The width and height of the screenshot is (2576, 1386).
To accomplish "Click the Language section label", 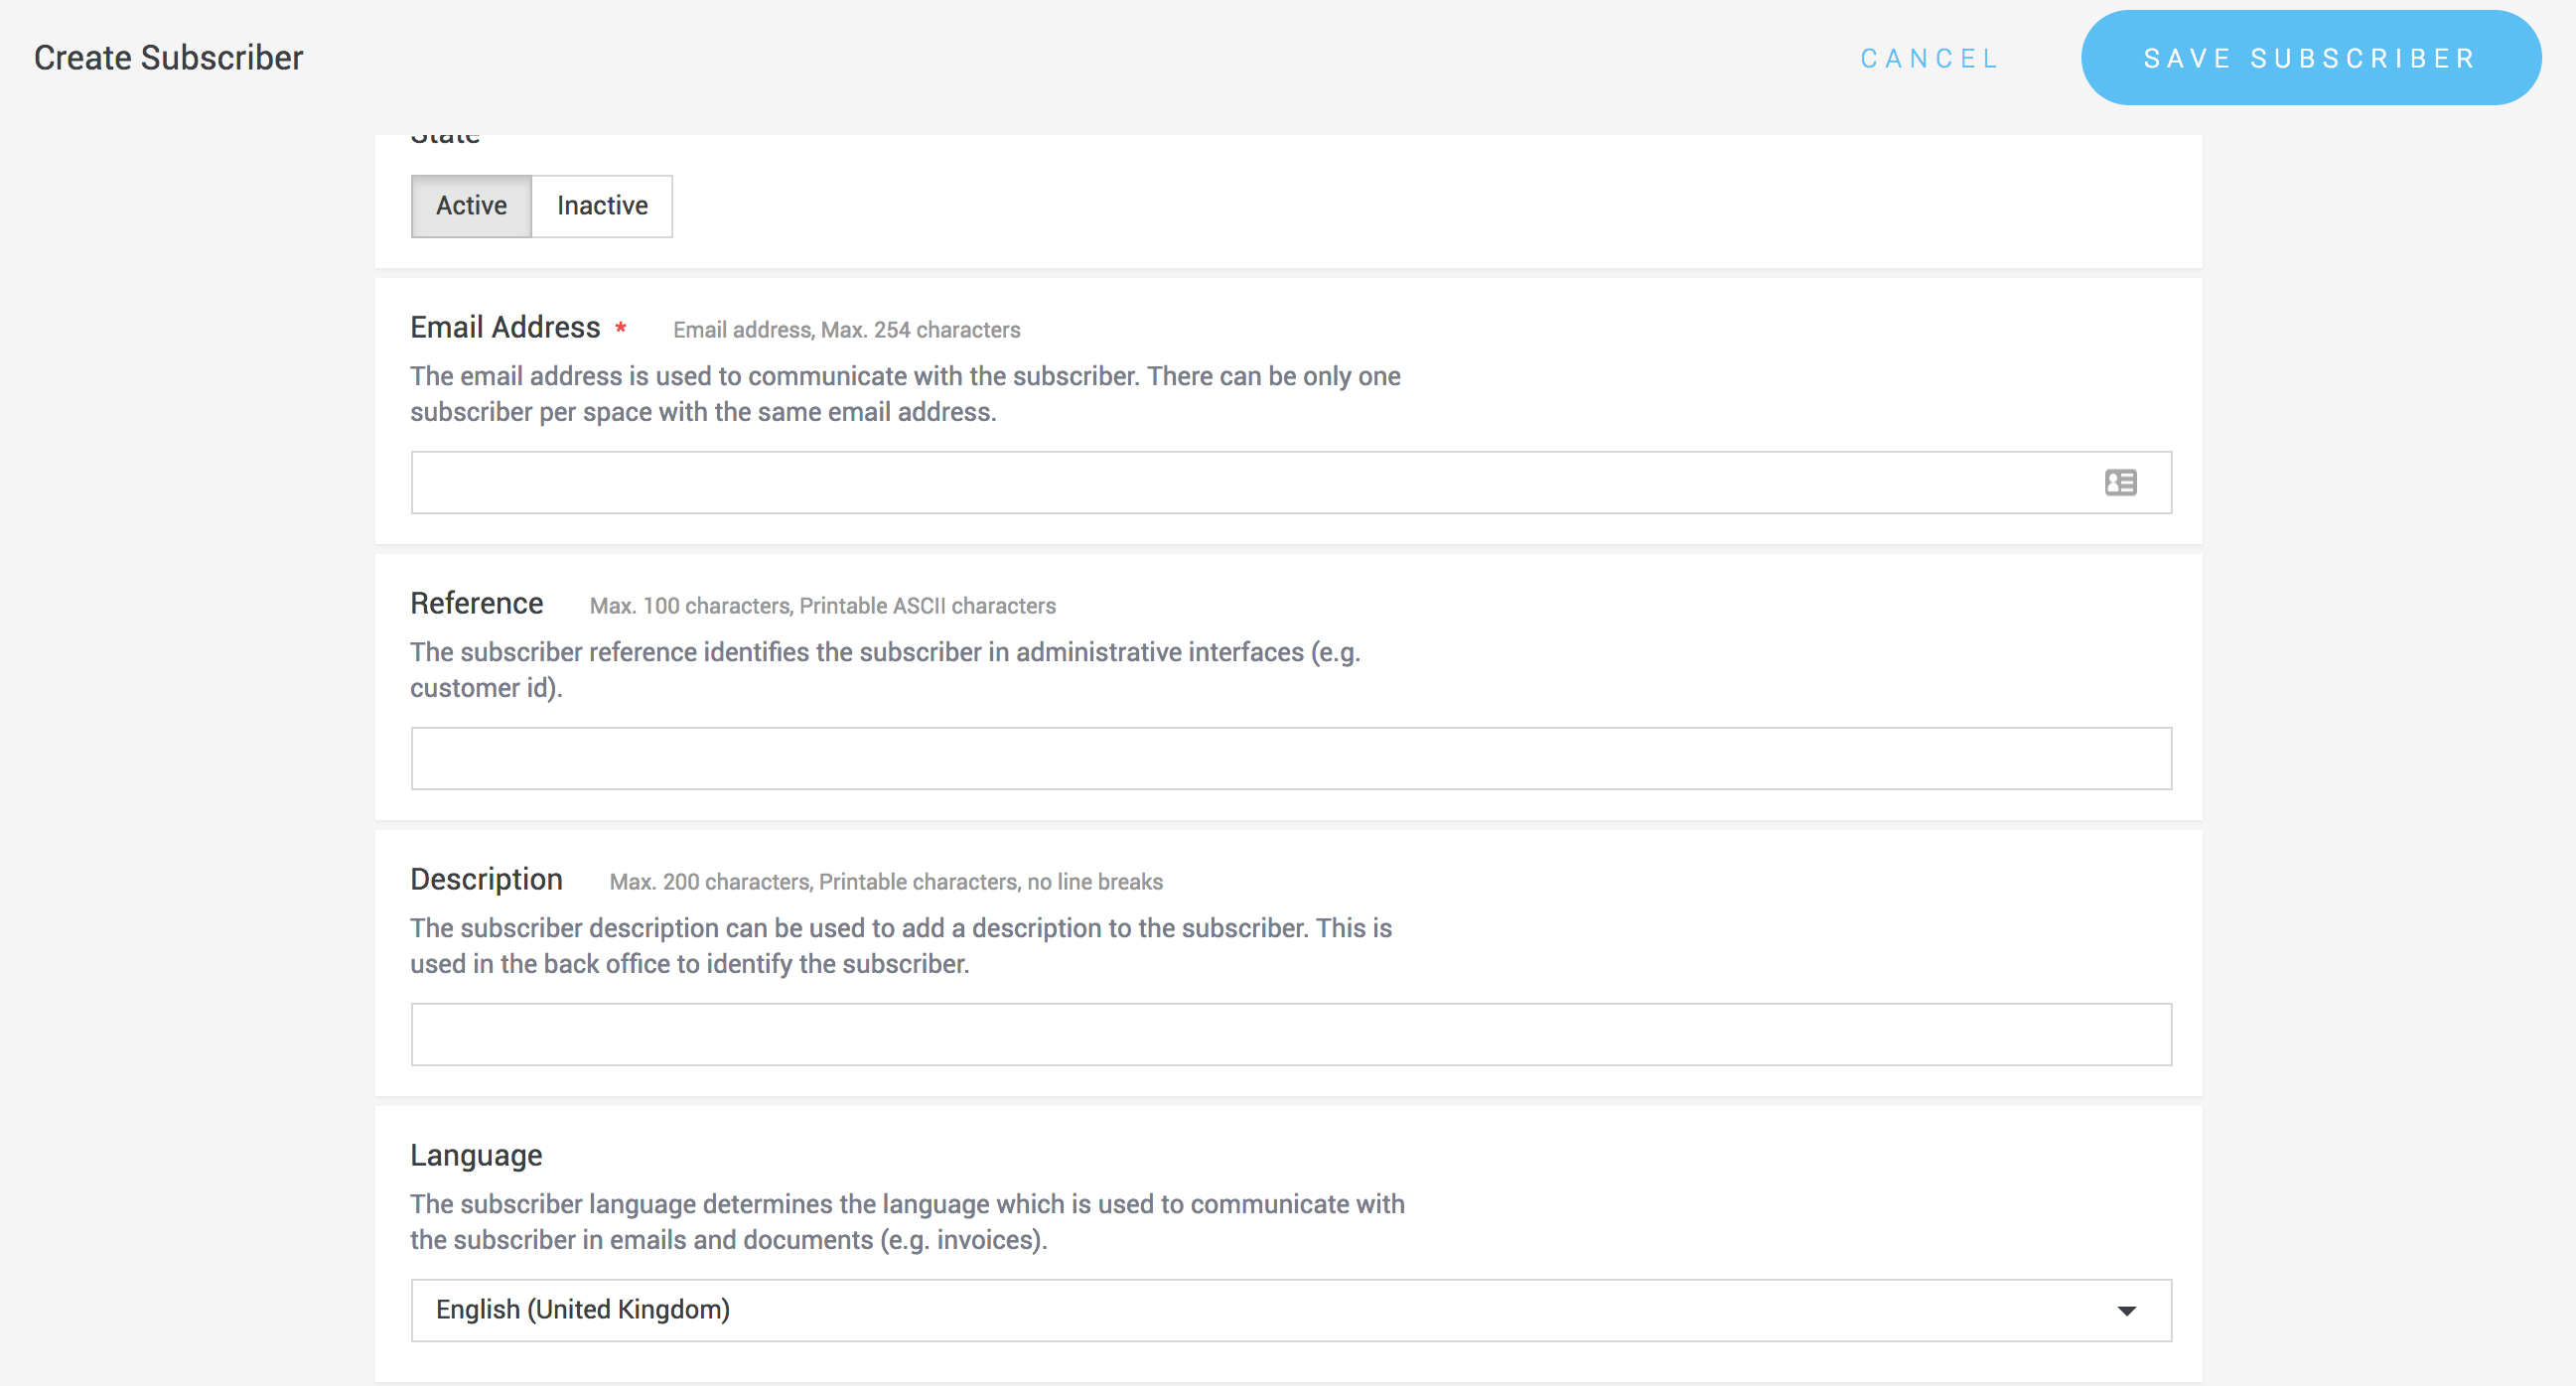I will (476, 1155).
